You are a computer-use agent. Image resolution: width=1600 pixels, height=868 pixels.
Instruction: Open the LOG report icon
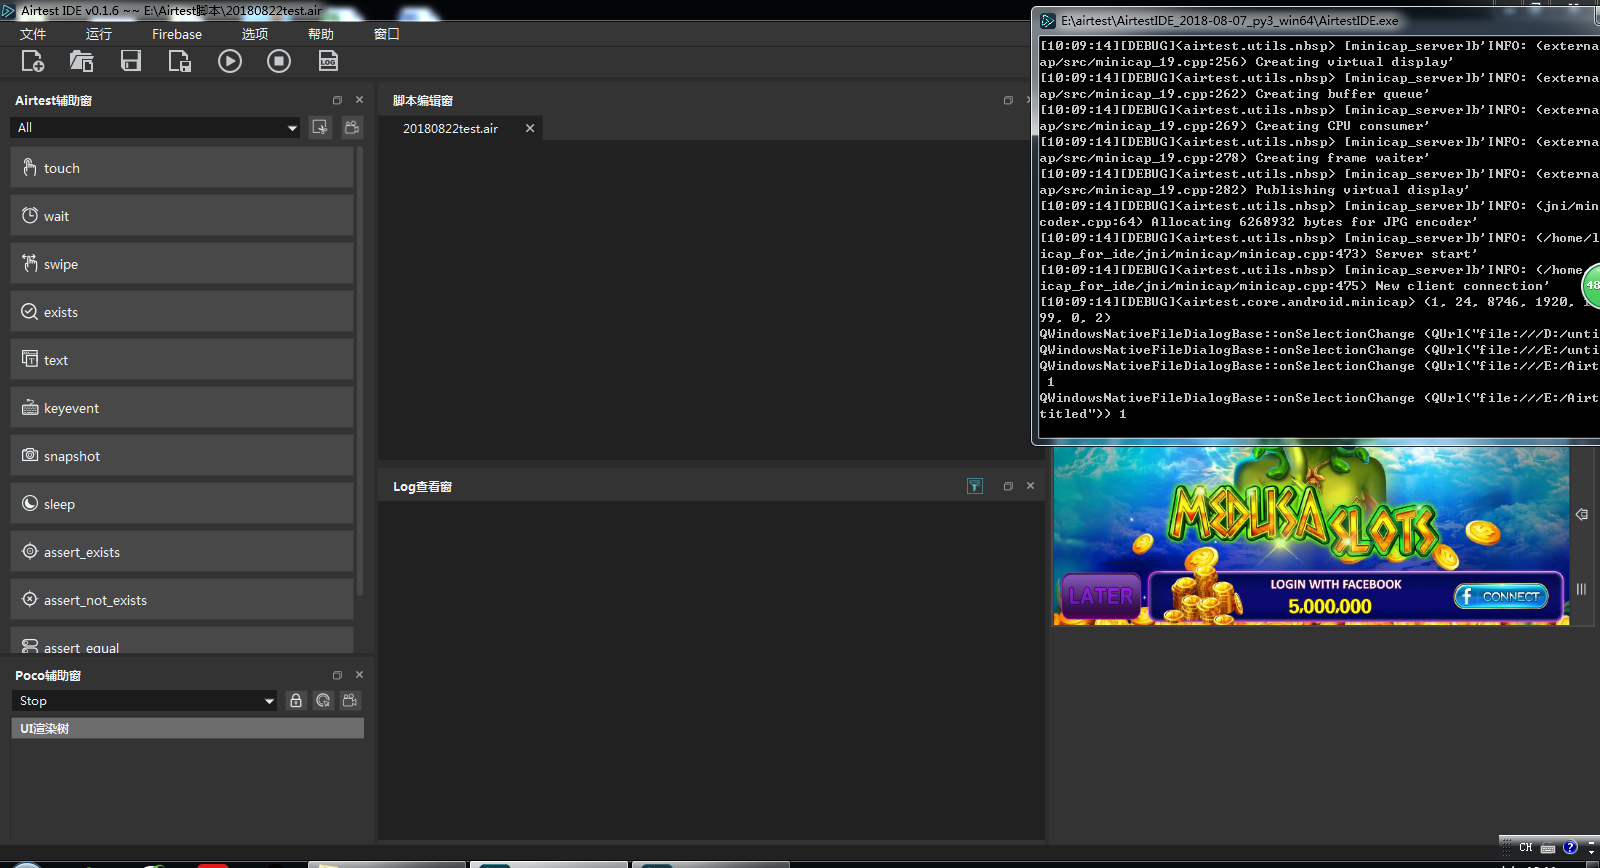(328, 61)
